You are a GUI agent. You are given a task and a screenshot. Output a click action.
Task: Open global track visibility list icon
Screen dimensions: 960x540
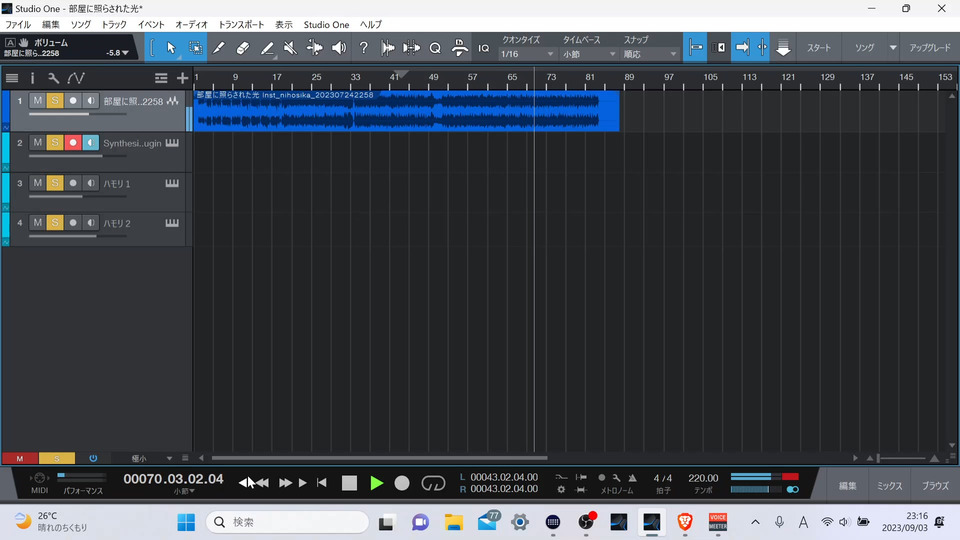point(161,78)
